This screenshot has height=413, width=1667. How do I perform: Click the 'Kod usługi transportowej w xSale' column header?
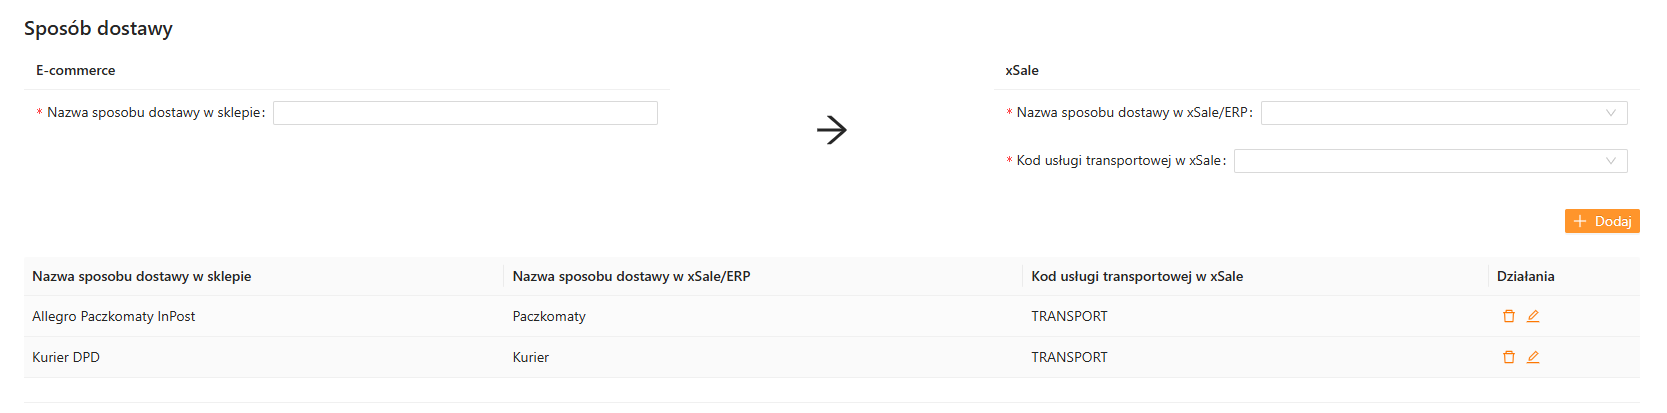(x=1137, y=277)
